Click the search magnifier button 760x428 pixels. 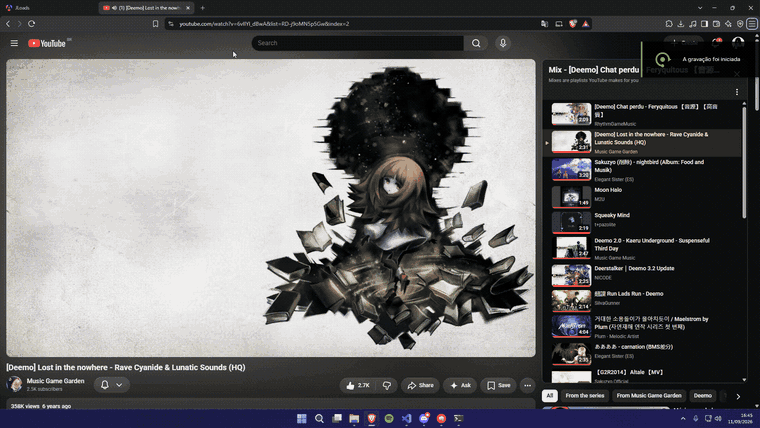point(476,43)
